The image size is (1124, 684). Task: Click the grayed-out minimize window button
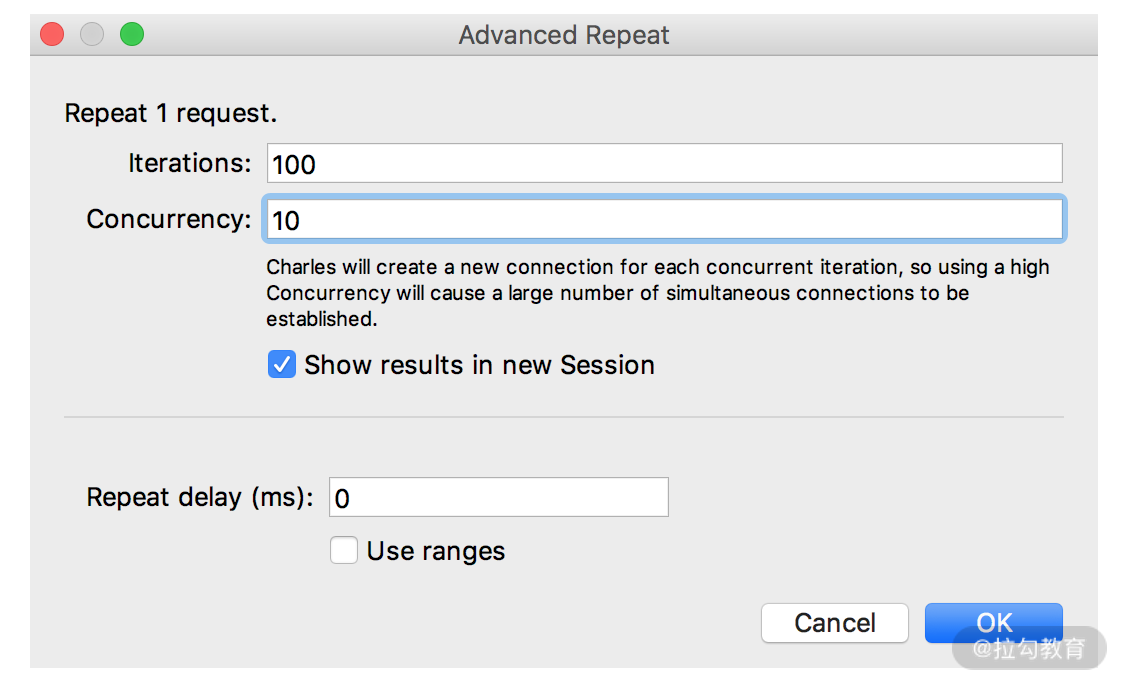click(x=92, y=34)
